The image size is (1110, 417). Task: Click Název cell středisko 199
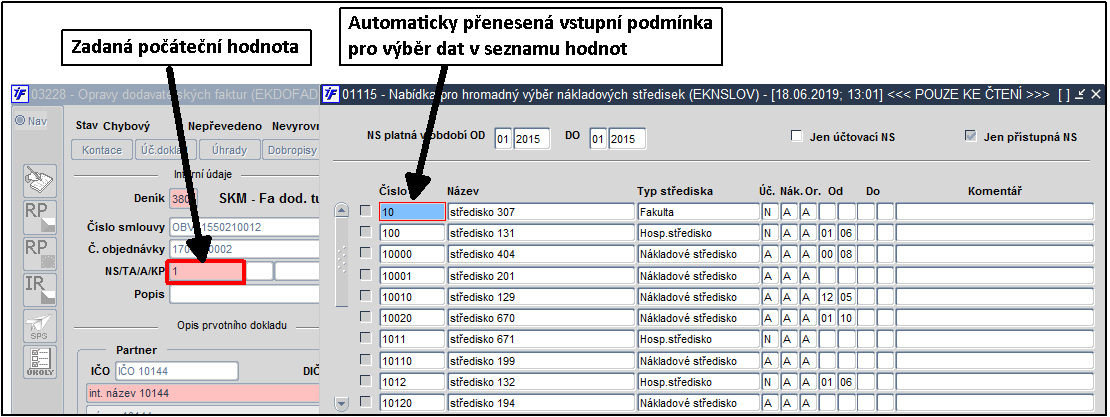pyautogui.click(x=541, y=361)
